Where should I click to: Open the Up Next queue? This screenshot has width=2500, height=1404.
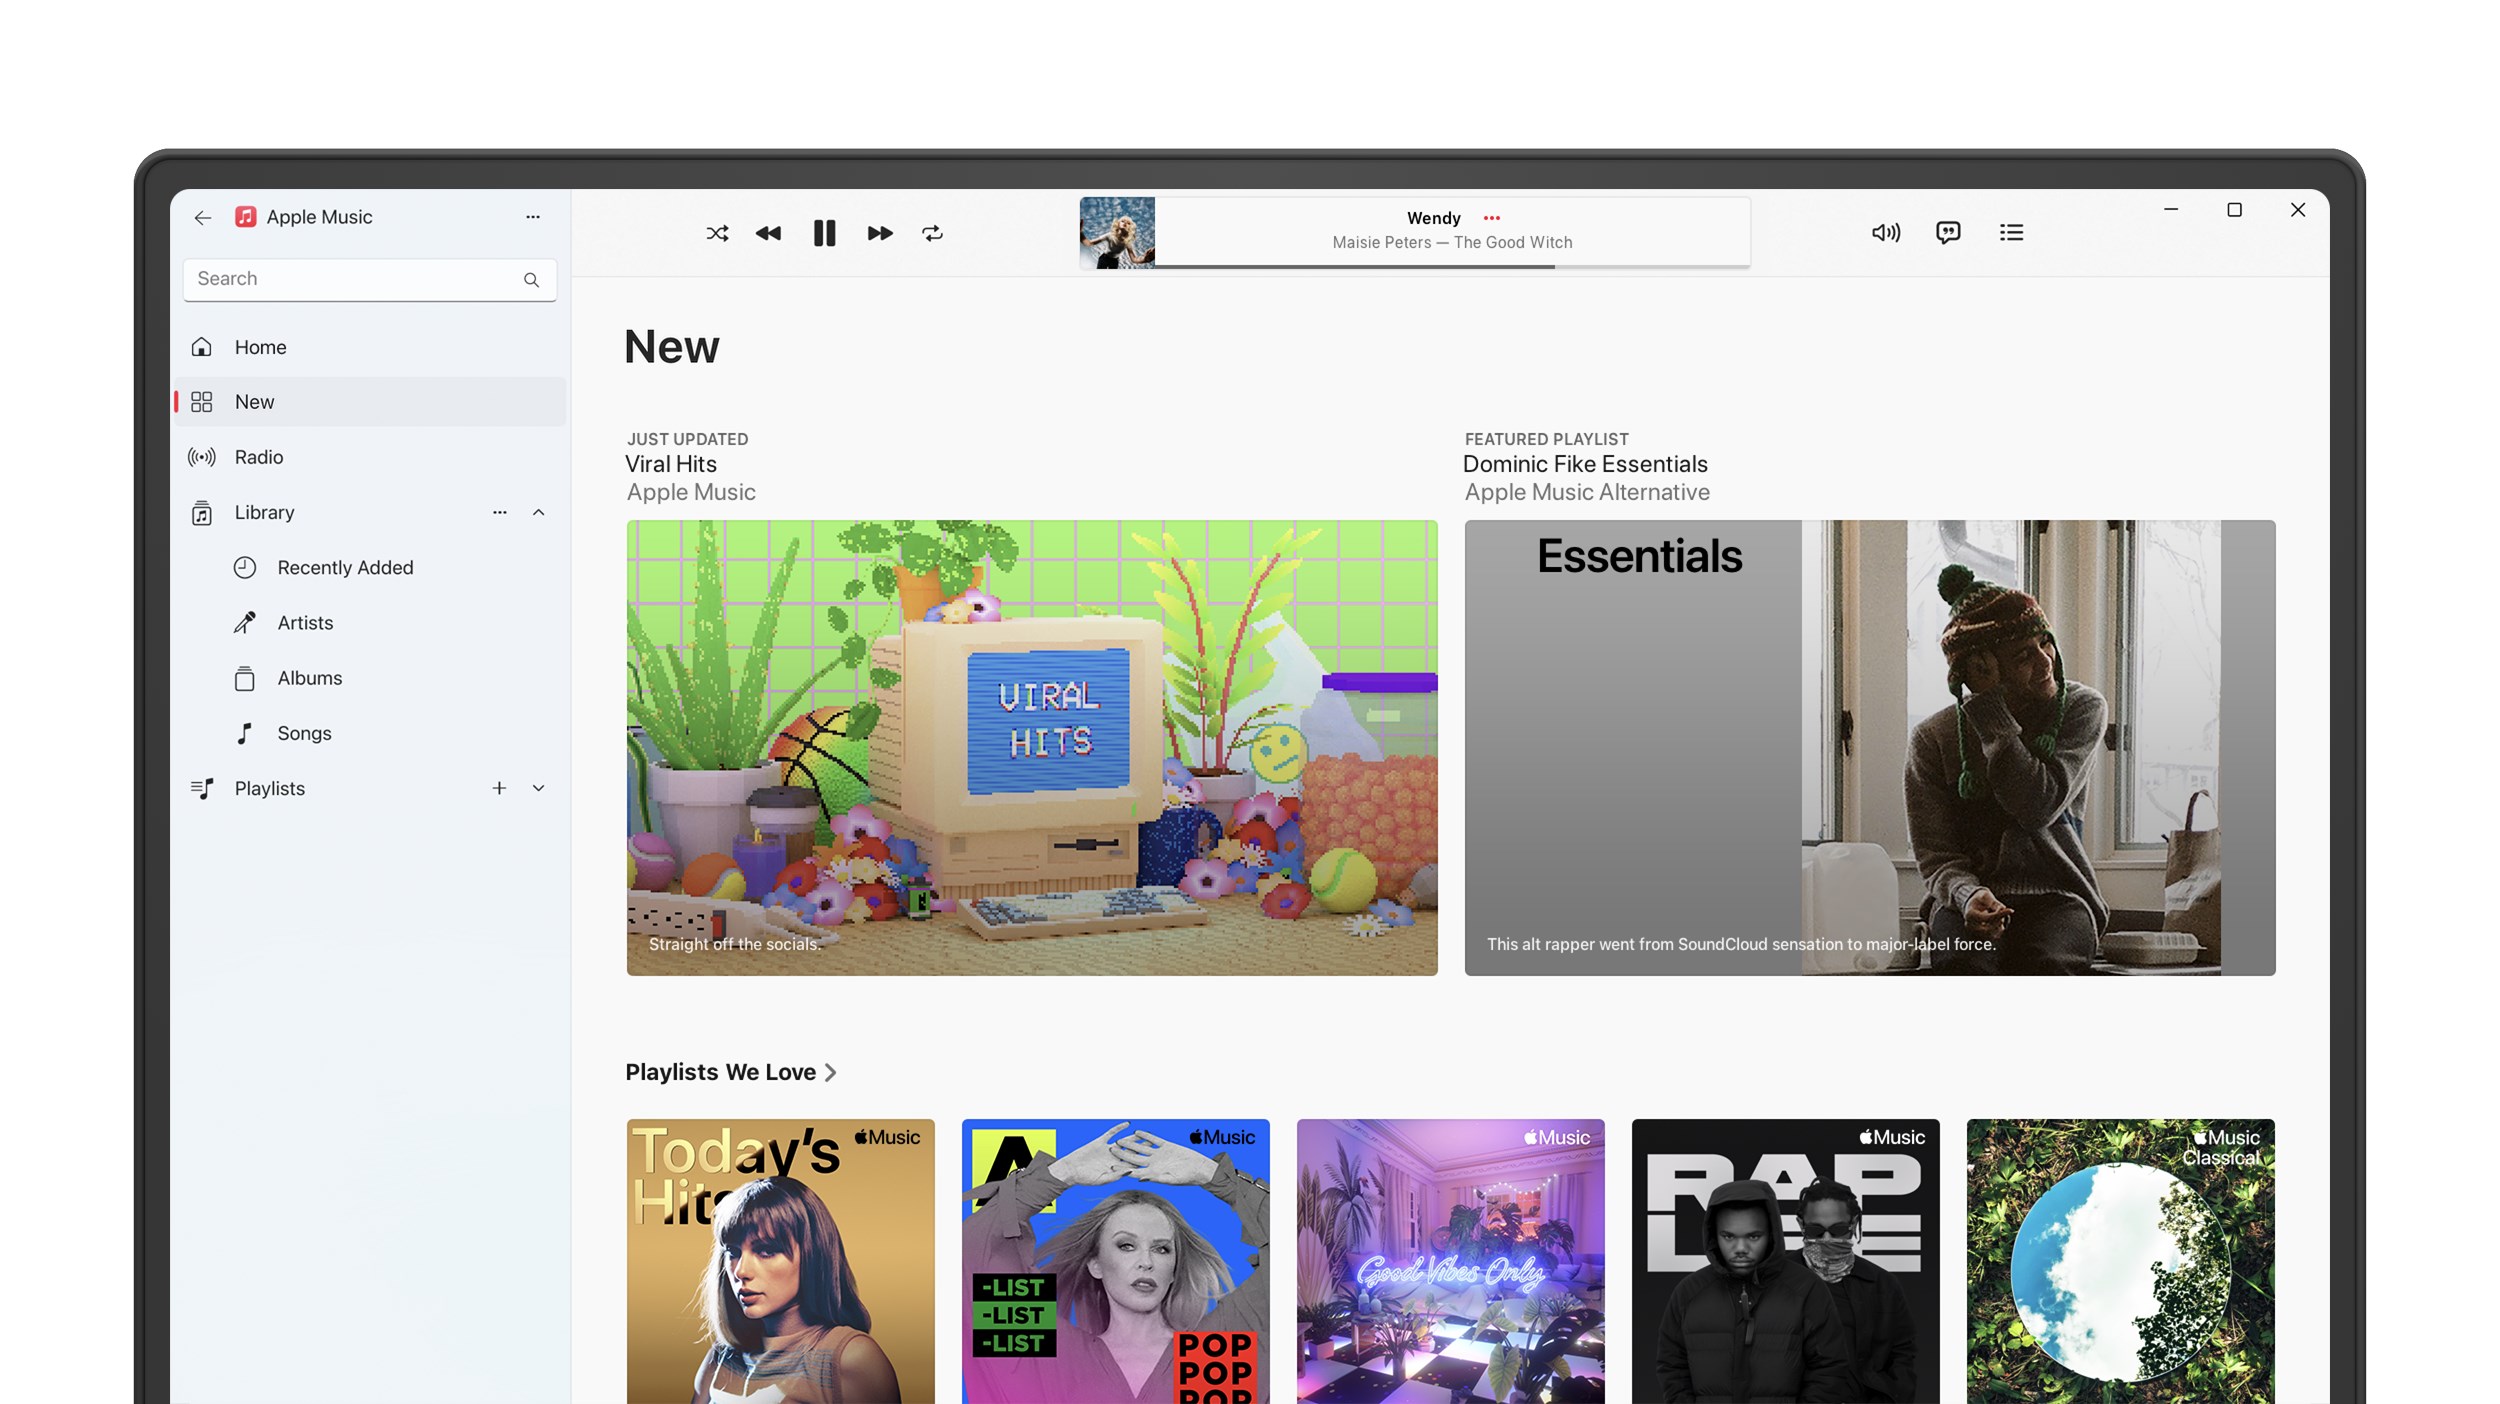[2012, 232]
